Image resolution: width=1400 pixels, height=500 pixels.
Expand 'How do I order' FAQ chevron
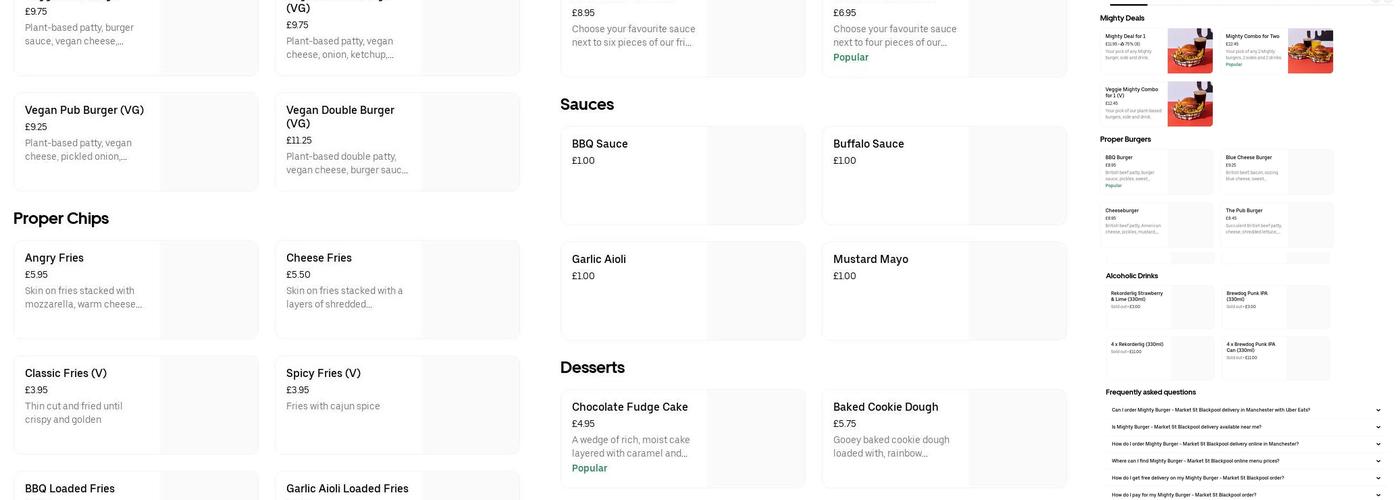point(1378,444)
